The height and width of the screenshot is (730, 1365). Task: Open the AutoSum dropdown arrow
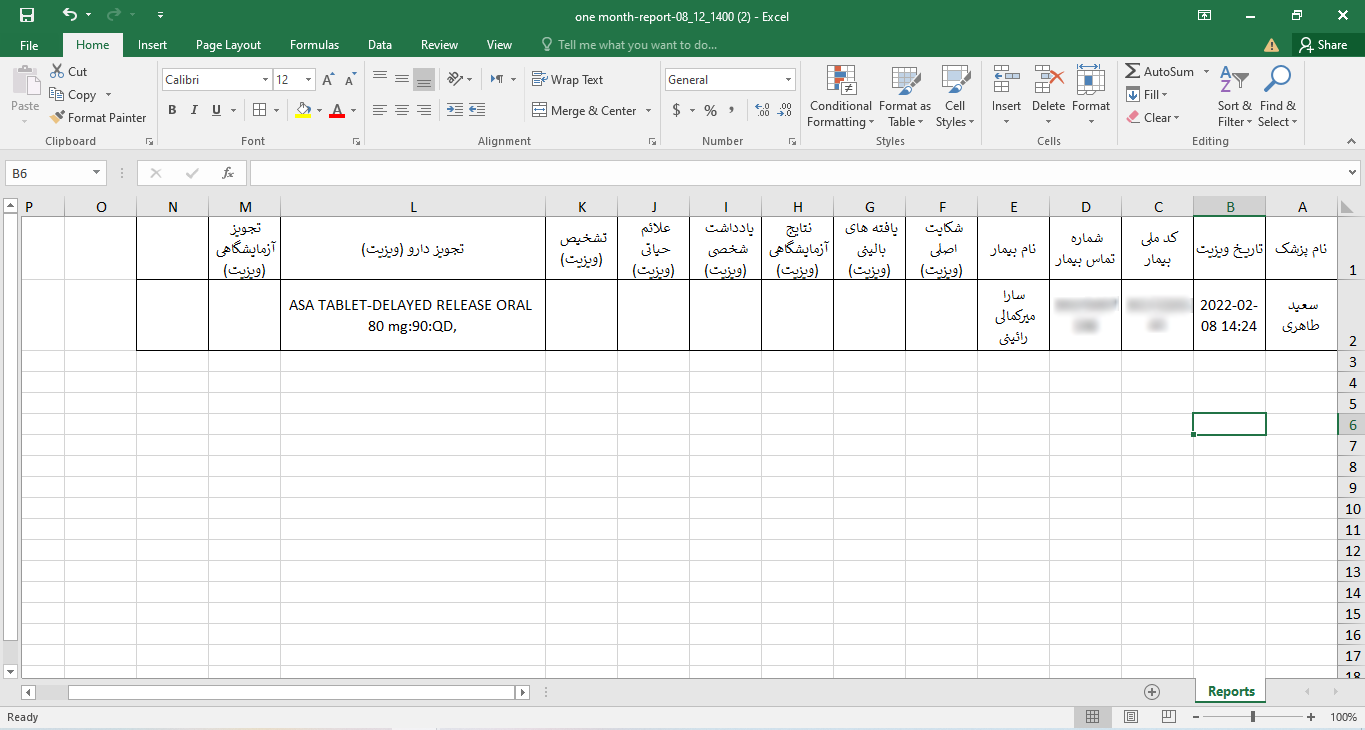point(1206,72)
